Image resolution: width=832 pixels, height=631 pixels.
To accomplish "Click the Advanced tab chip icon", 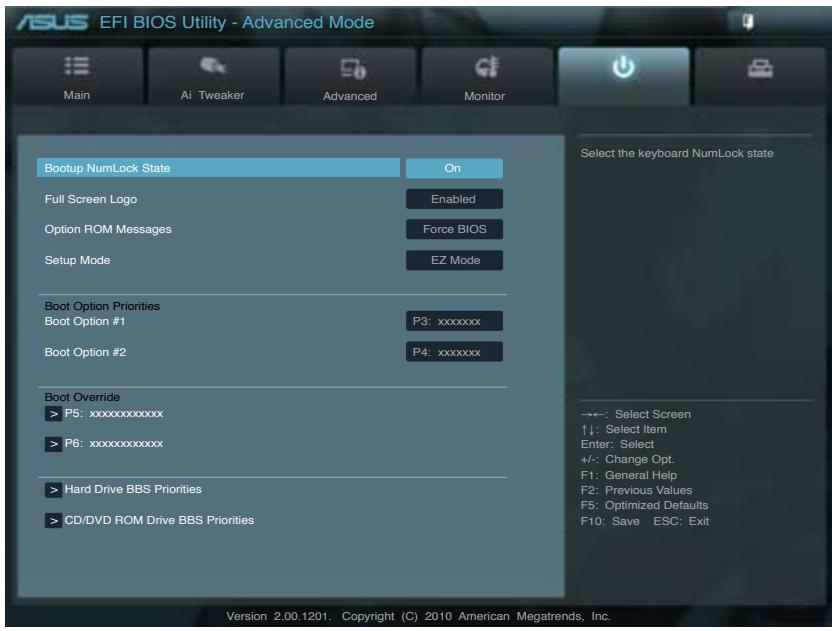I will 353,68.
